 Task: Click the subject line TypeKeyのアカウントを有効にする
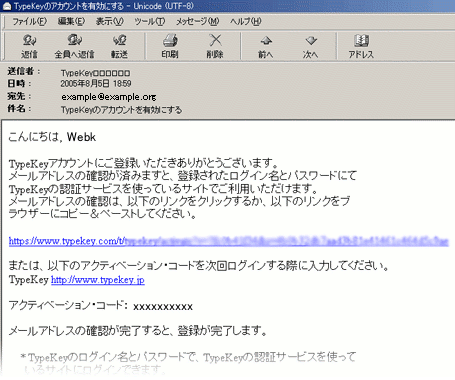pyautogui.click(x=121, y=110)
